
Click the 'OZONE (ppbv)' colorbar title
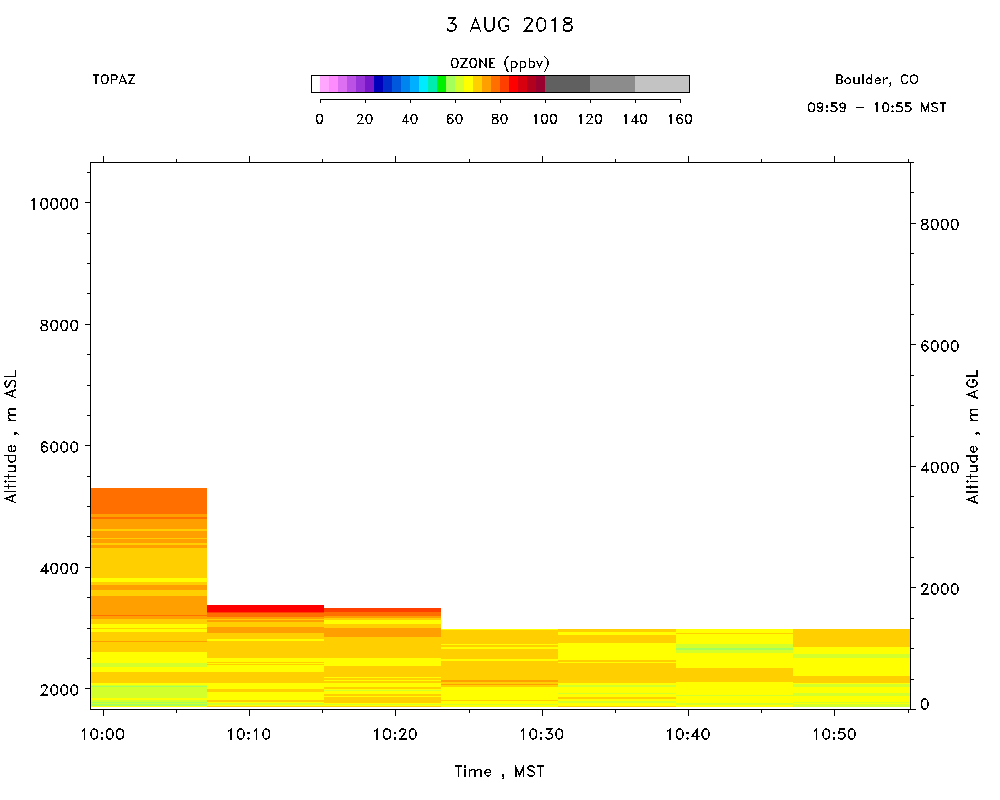point(499,63)
